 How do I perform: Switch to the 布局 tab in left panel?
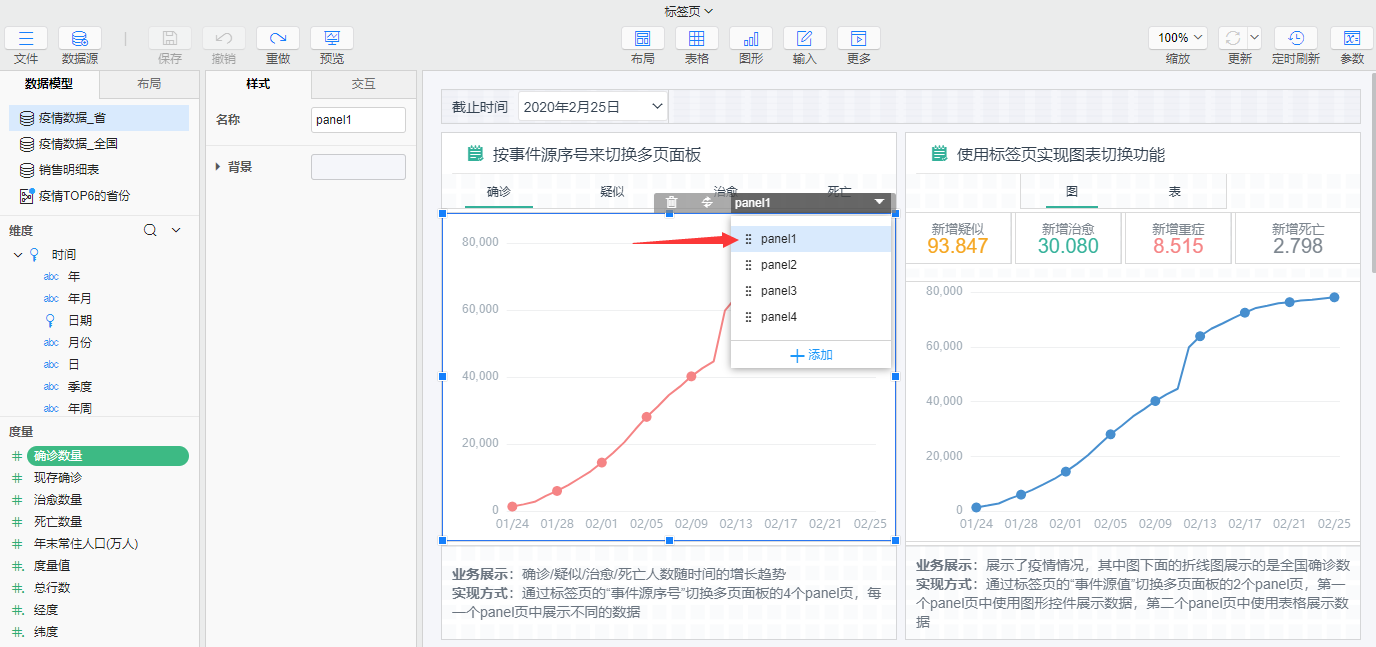click(149, 84)
